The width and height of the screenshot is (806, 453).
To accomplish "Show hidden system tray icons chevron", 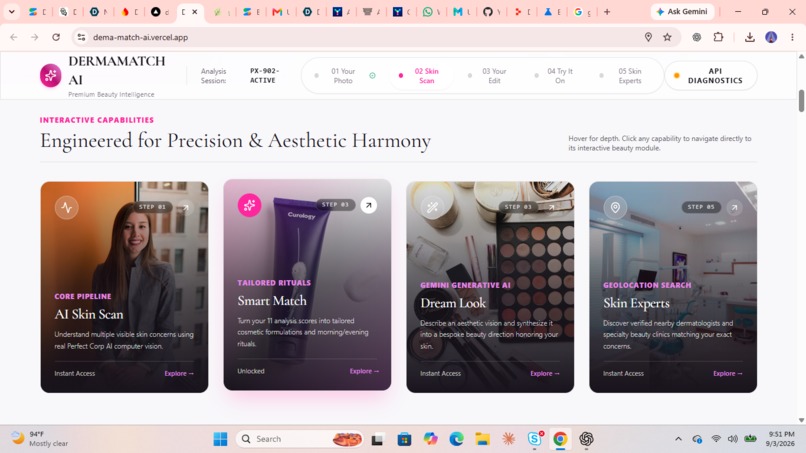I will tap(679, 439).
